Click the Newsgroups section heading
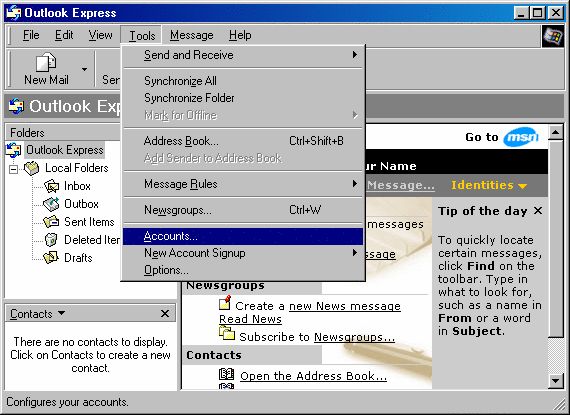This screenshot has width=570, height=415. point(225,286)
